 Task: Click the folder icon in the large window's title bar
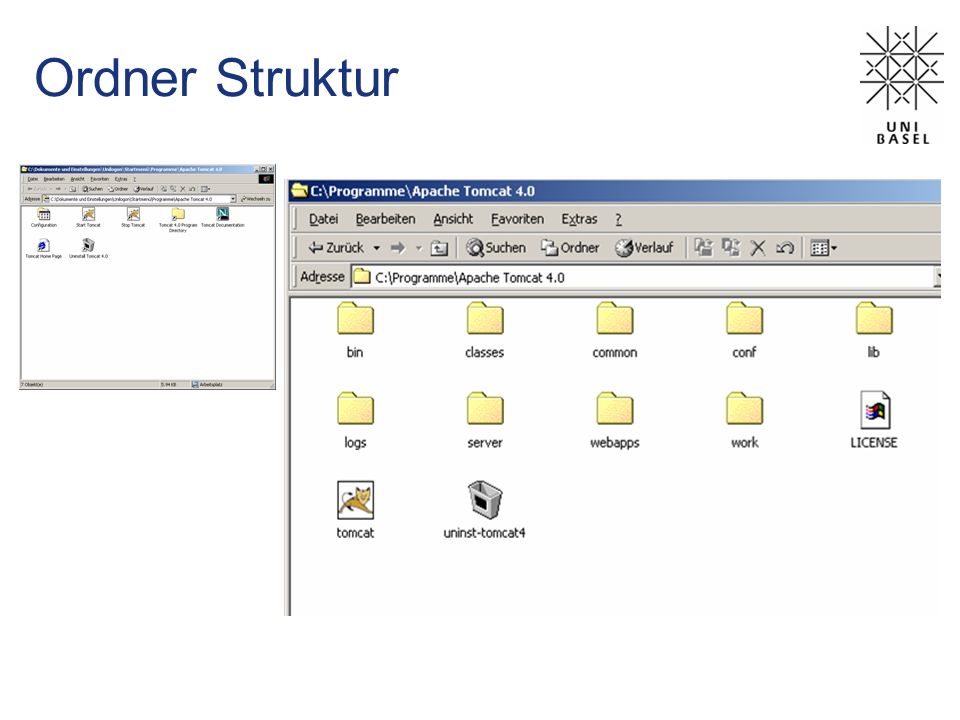[299, 191]
